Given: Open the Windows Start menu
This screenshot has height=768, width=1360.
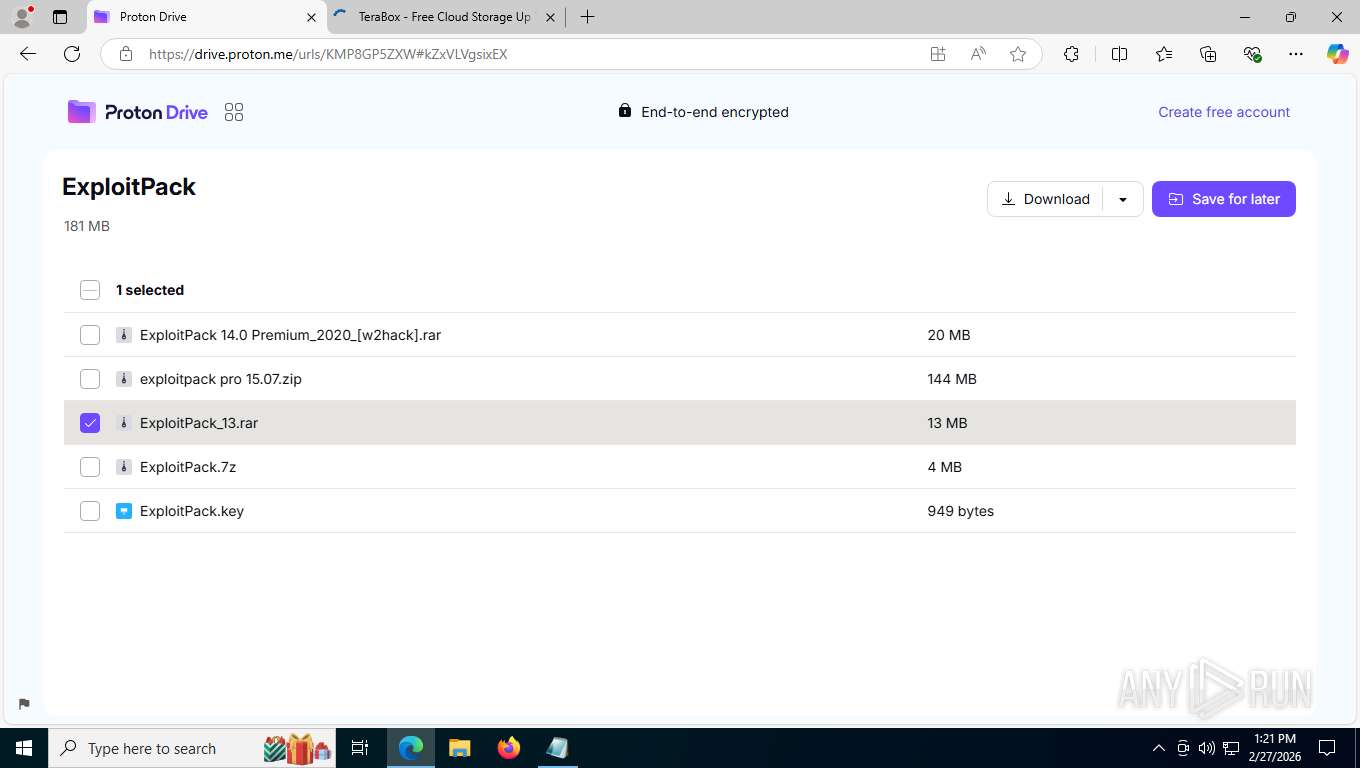Looking at the screenshot, I should pos(24,748).
